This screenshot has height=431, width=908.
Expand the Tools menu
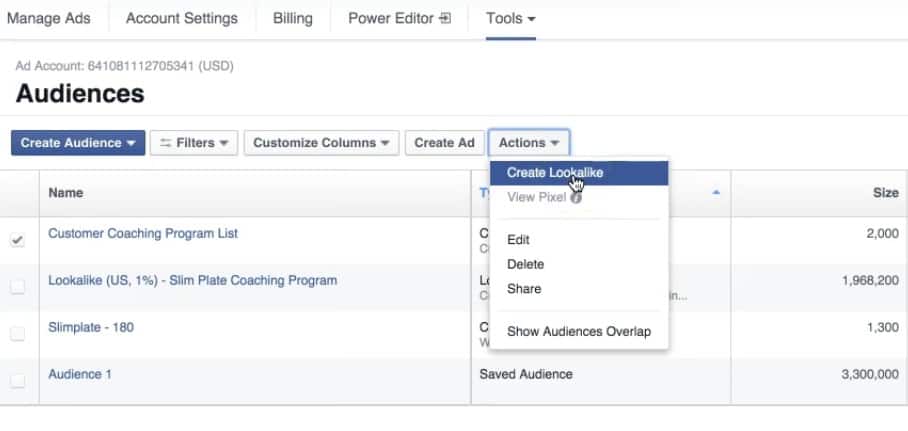click(511, 19)
